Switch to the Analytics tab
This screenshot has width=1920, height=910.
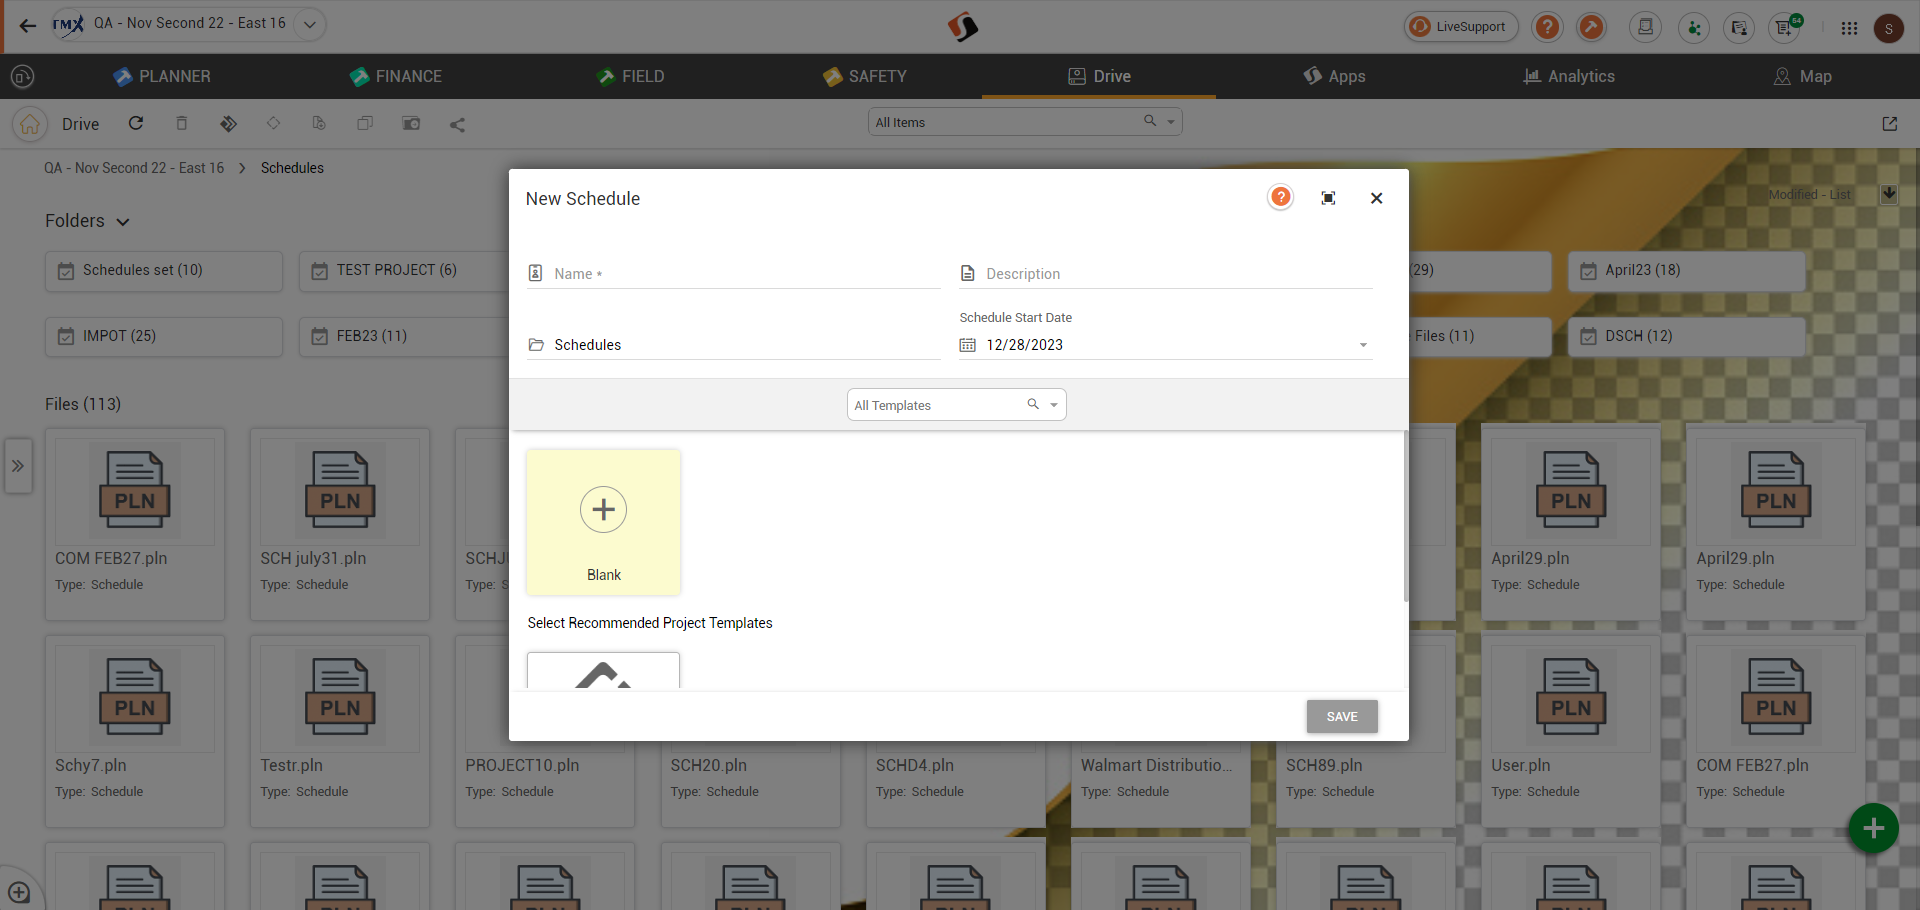click(x=1568, y=76)
